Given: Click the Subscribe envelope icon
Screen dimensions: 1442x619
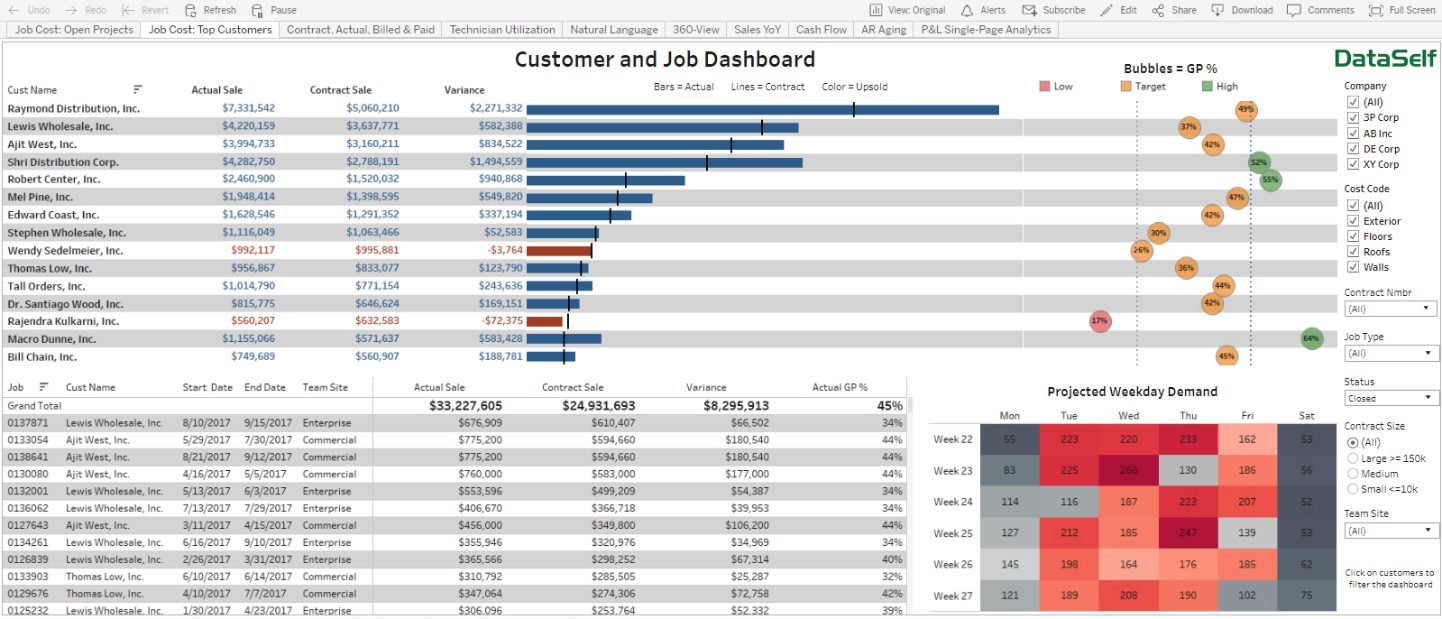Looking at the screenshot, I should click(1029, 10).
